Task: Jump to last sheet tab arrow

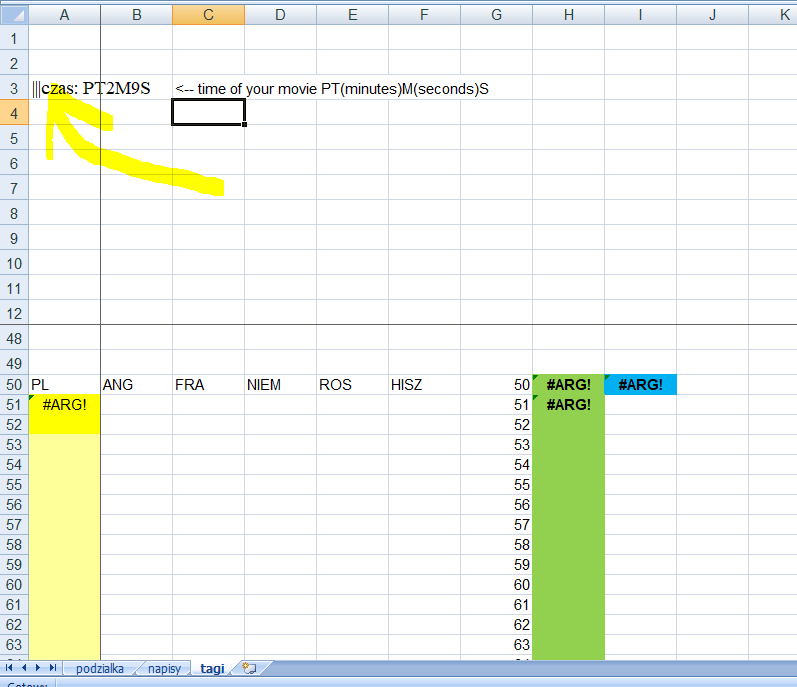Action: tap(52, 667)
